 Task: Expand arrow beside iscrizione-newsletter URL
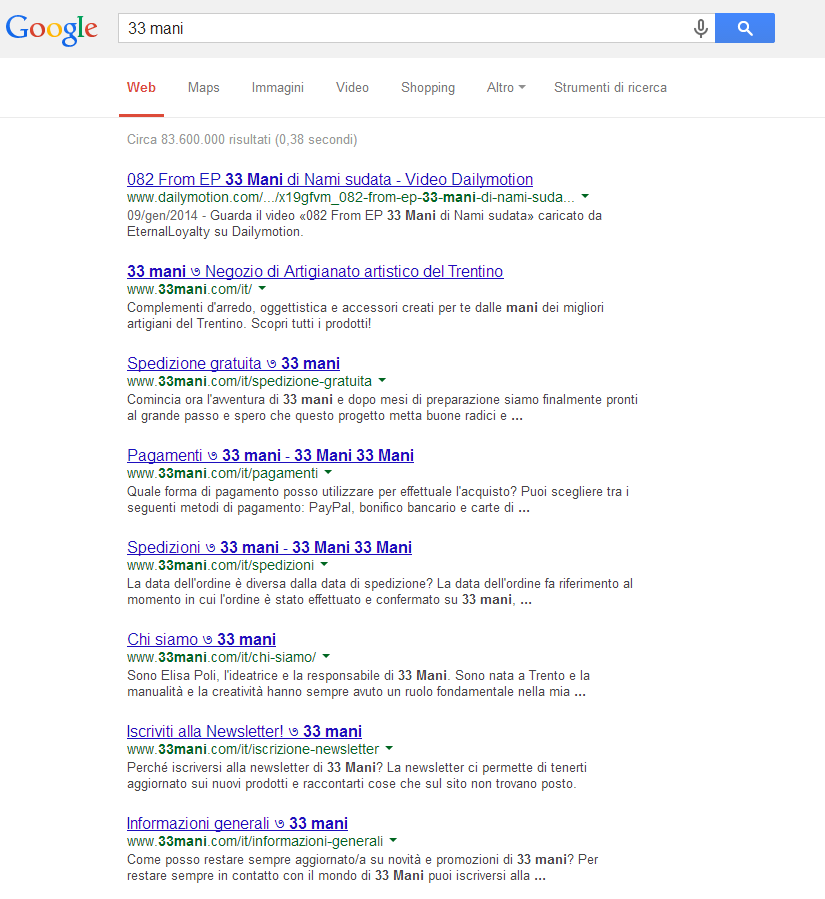coord(389,748)
